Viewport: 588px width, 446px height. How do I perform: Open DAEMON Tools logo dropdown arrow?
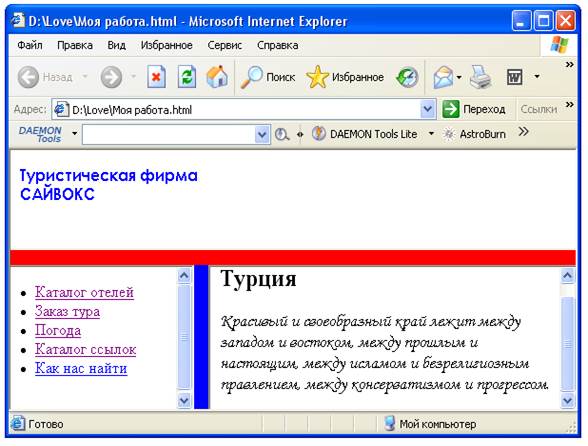pos(74,134)
